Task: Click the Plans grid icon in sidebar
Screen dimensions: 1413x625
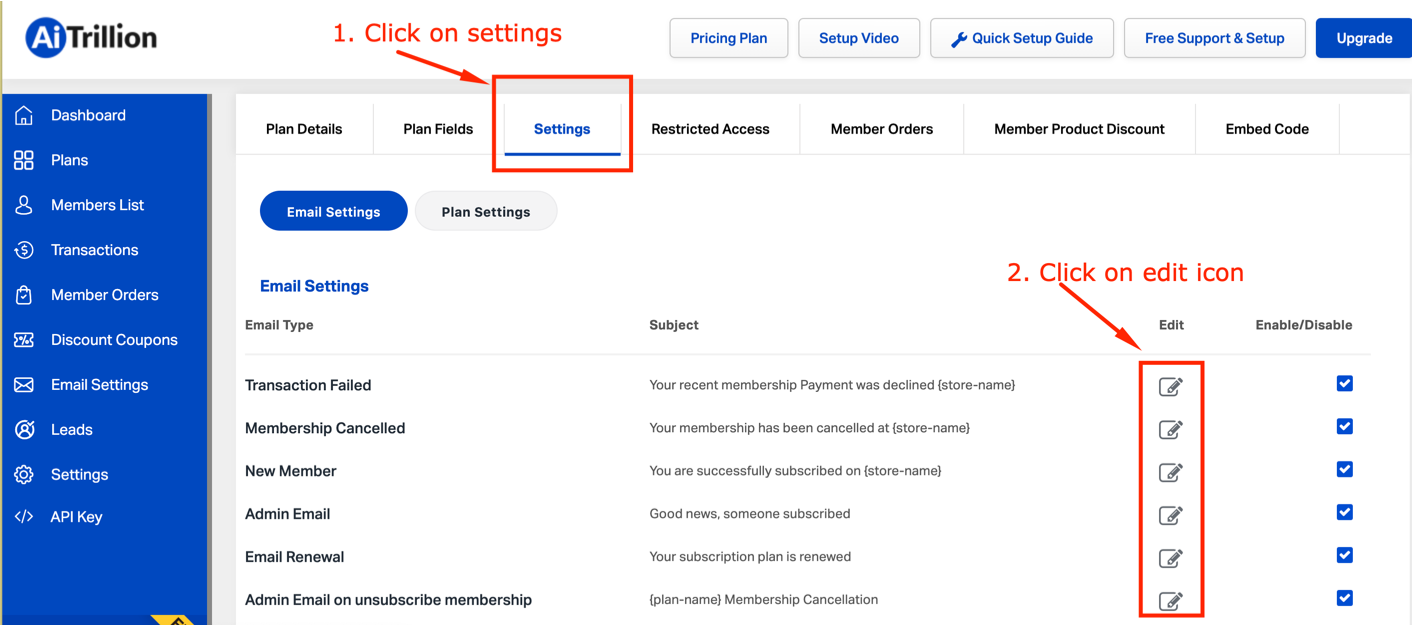Action: pyautogui.click(x=24, y=160)
